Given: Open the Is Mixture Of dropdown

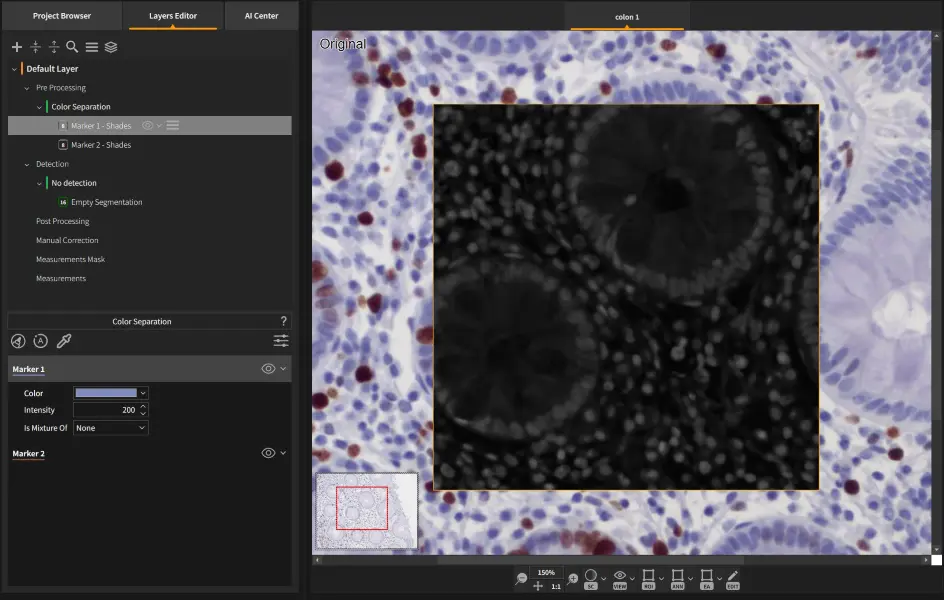Looking at the screenshot, I should (x=111, y=428).
